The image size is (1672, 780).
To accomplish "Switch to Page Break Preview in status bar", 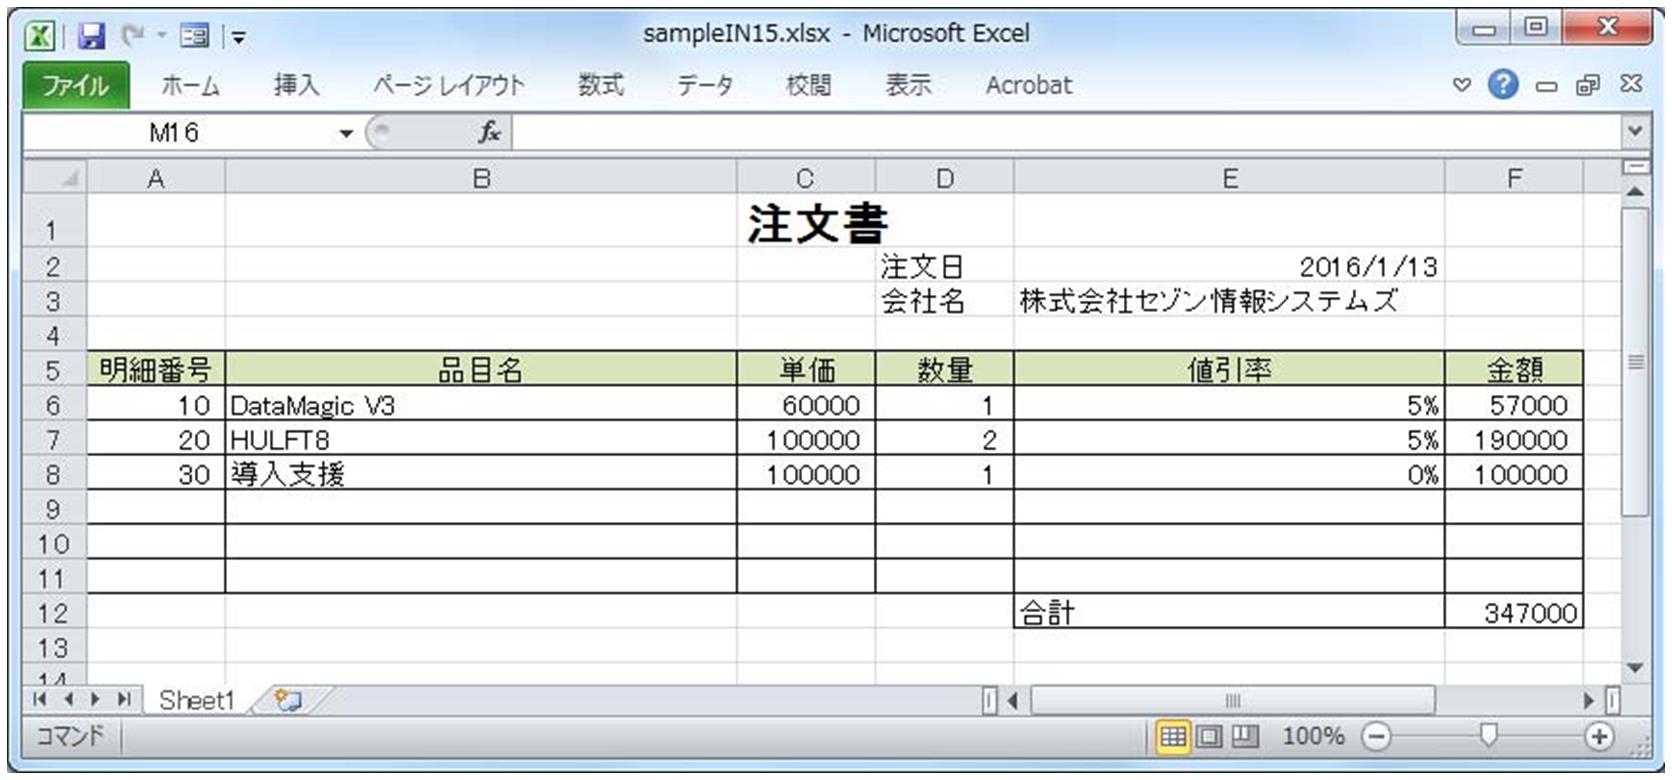I will (x=1244, y=737).
